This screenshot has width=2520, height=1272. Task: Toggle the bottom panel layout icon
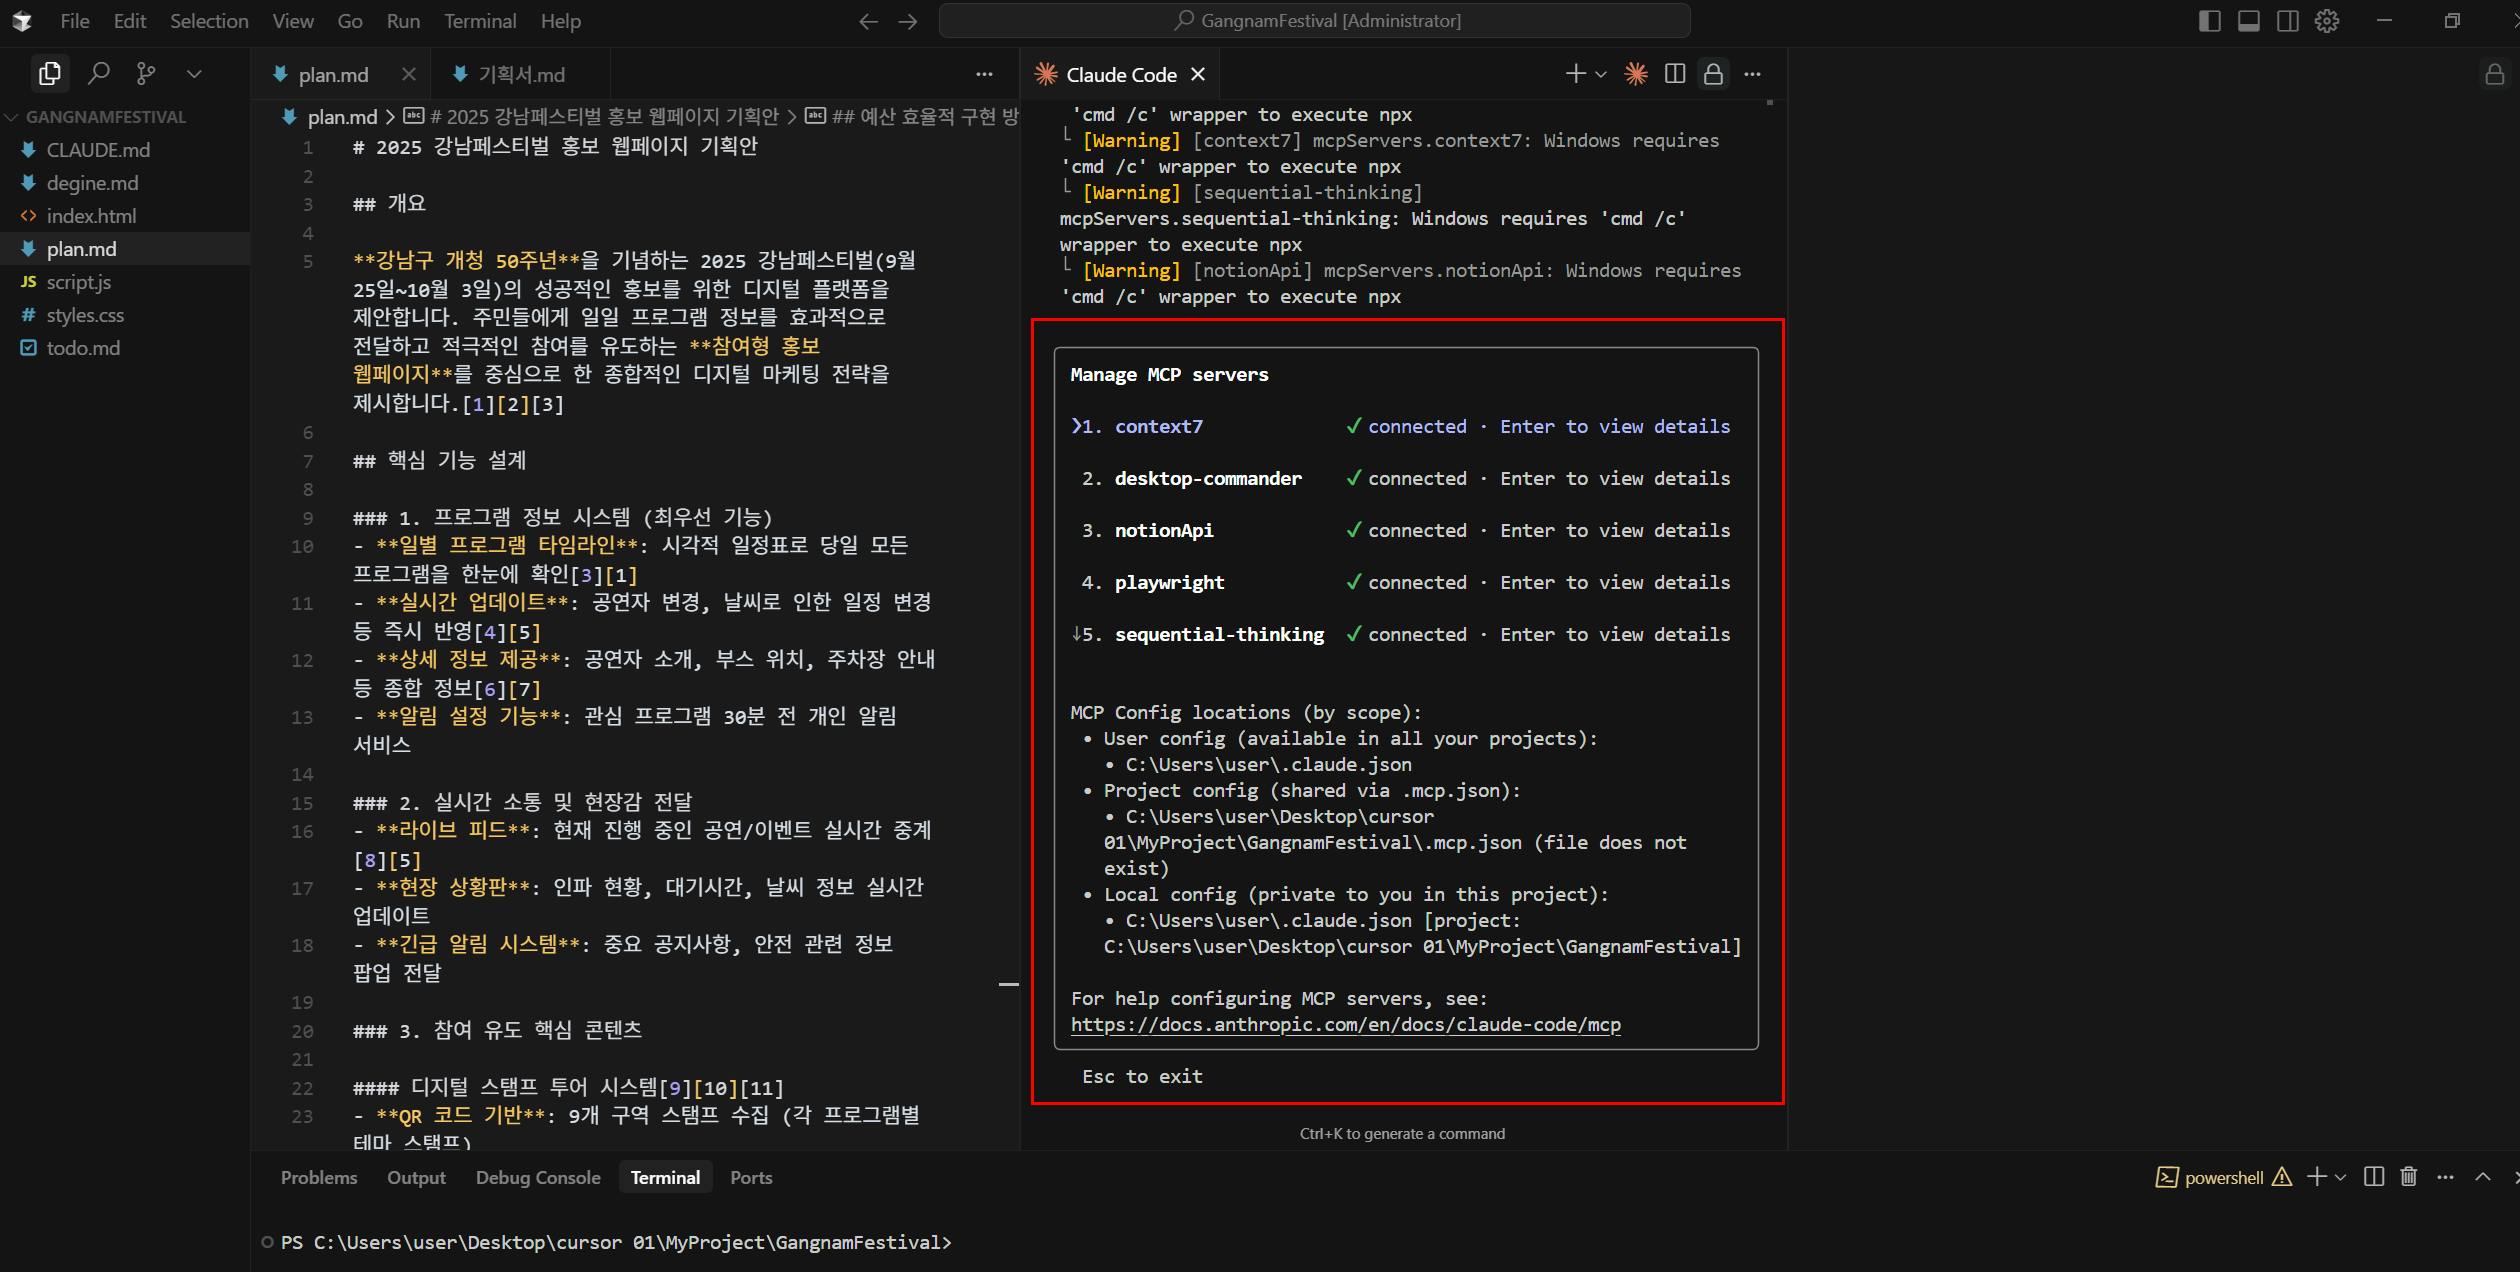[2249, 21]
